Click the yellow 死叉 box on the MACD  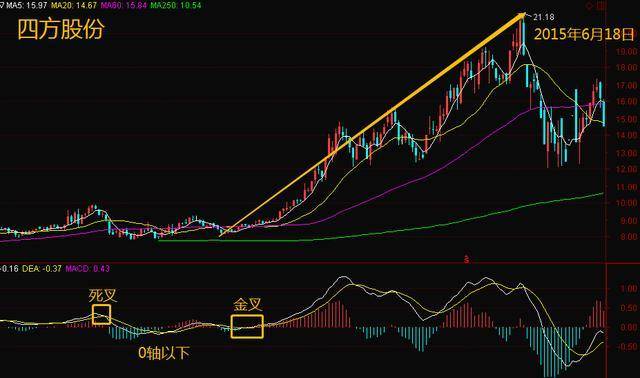(101, 314)
